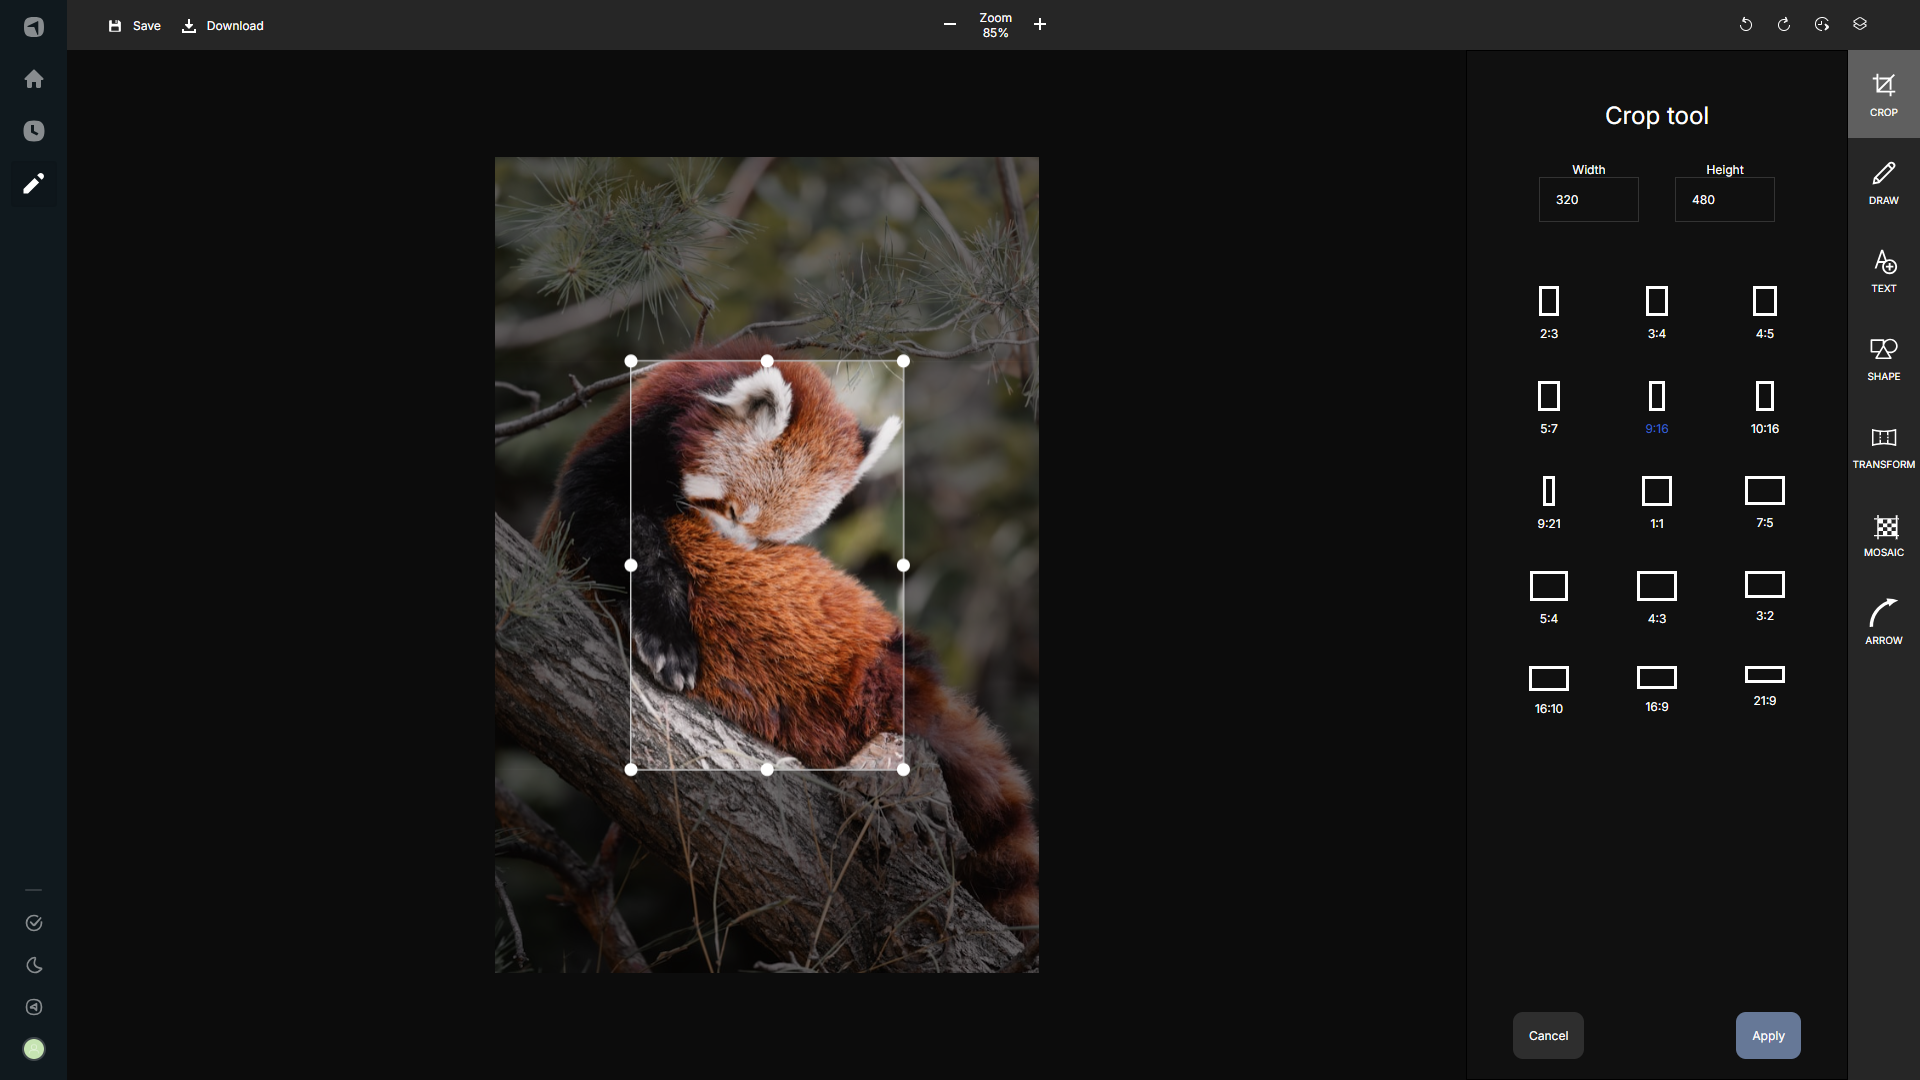Image resolution: width=1920 pixels, height=1080 pixels.
Task: Select the Shape tool
Action: [1883, 359]
